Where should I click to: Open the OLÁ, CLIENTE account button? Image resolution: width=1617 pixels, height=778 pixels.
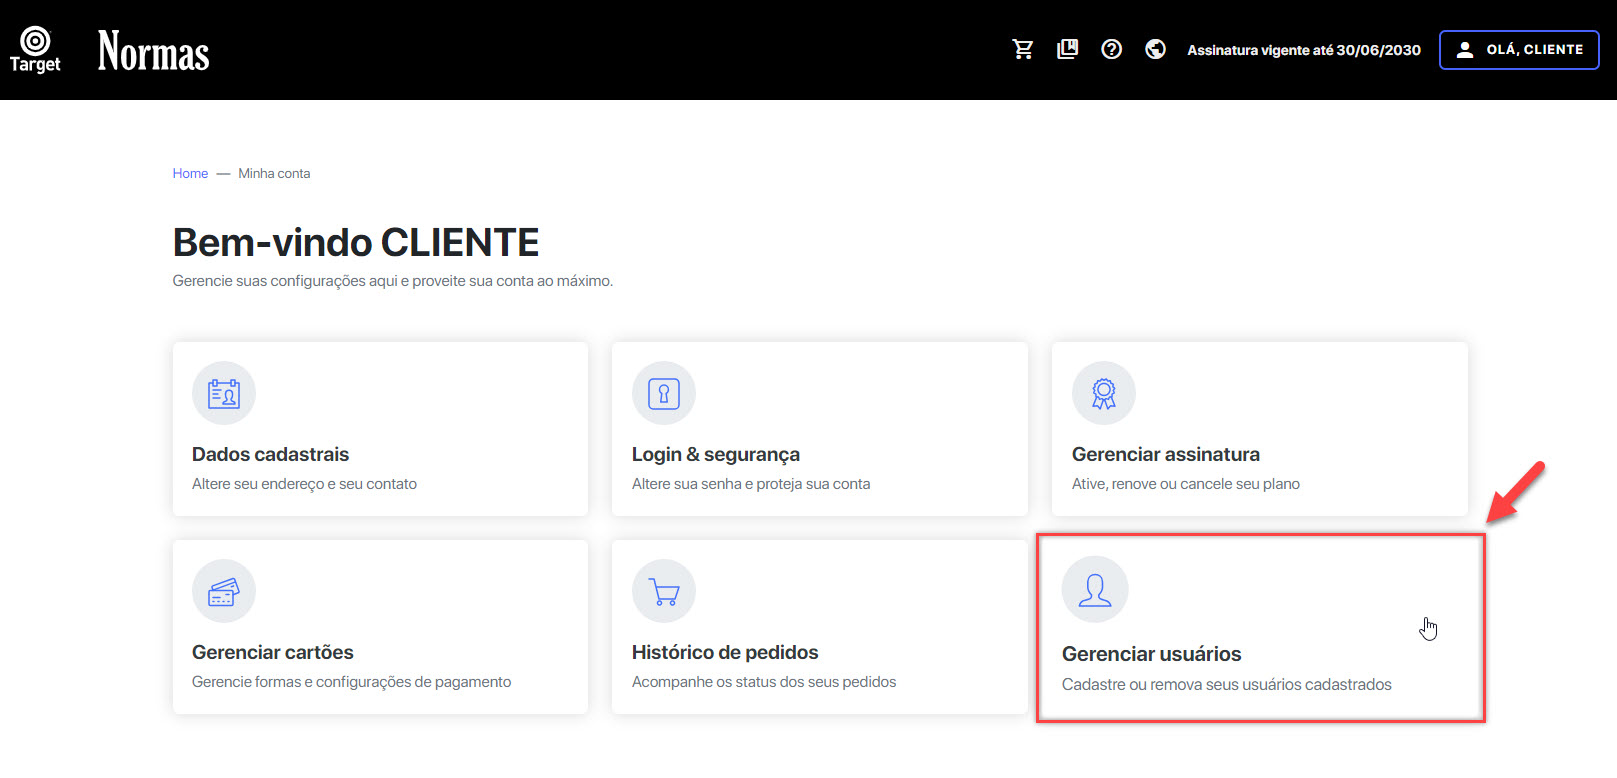click(1519, 50)
